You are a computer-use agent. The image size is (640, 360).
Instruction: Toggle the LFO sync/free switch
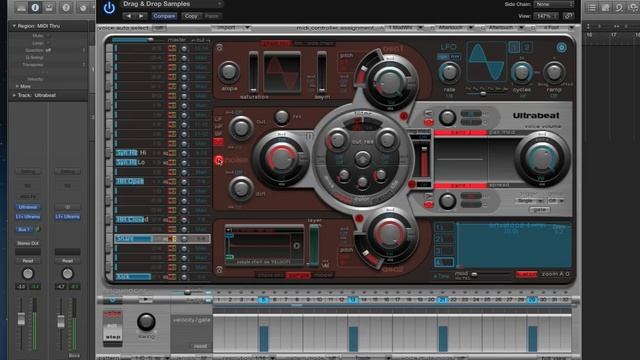449,57
